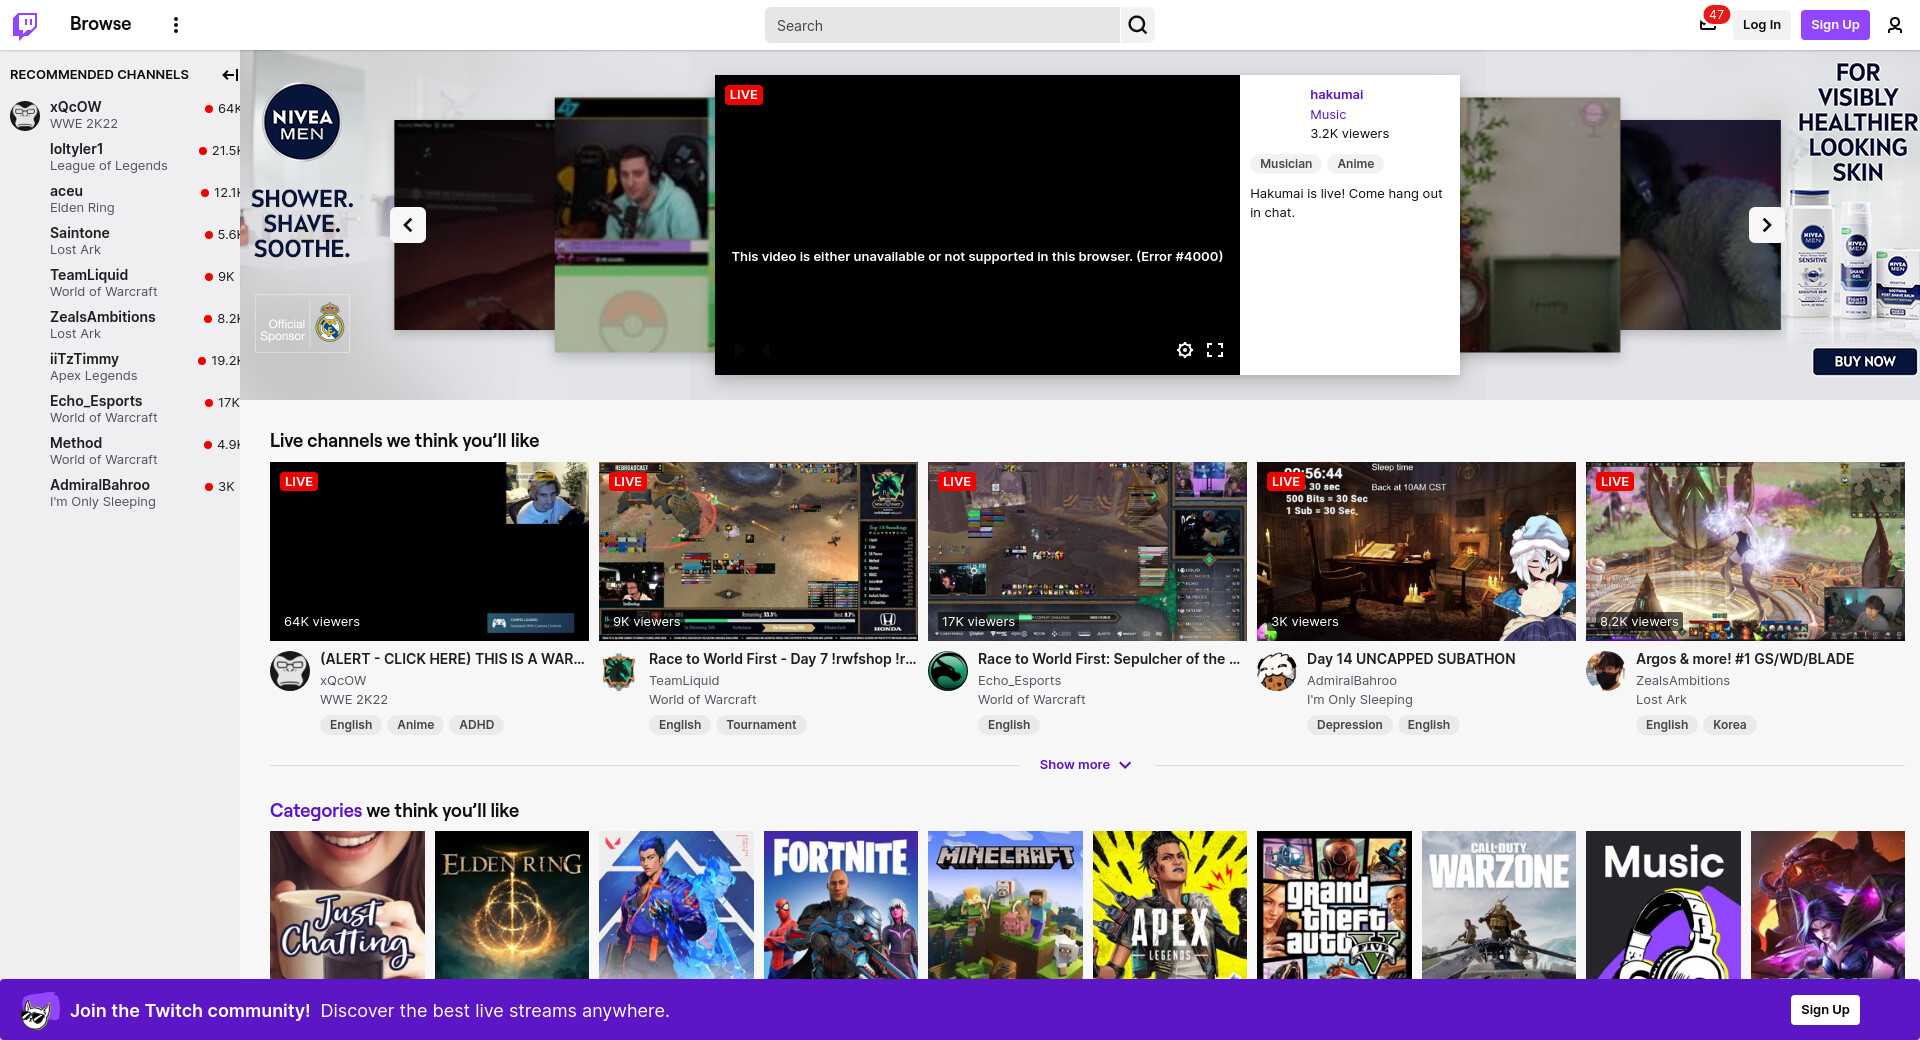This screenshot has width=1920, height=1040.
Task: Open the Browse tab
Action: 100,24
